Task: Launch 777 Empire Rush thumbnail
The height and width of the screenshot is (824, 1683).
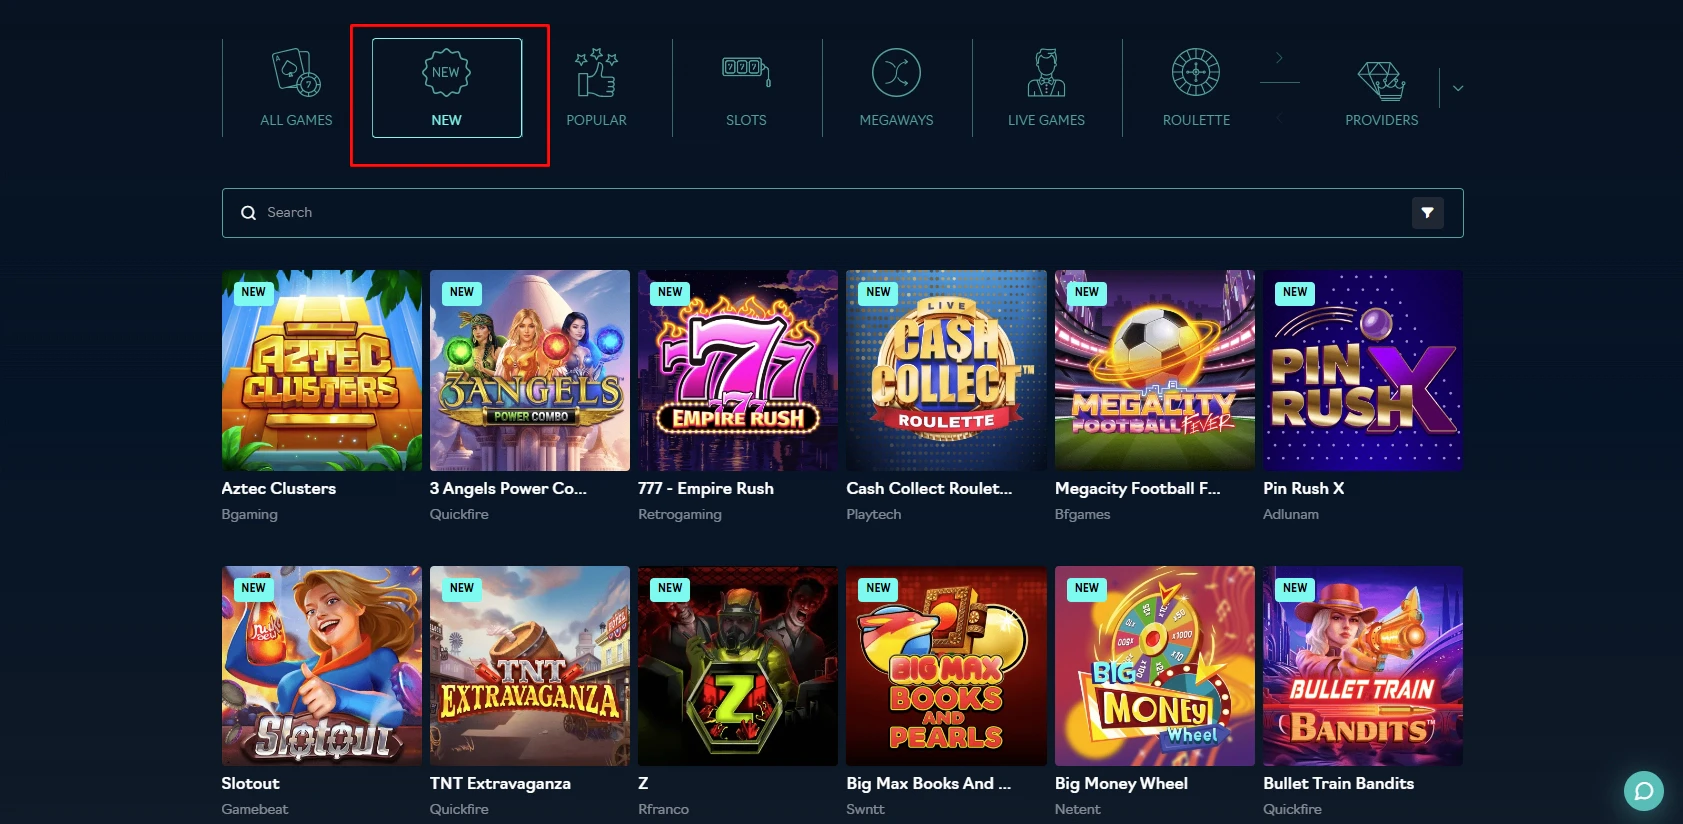Action: coord(738,370)
